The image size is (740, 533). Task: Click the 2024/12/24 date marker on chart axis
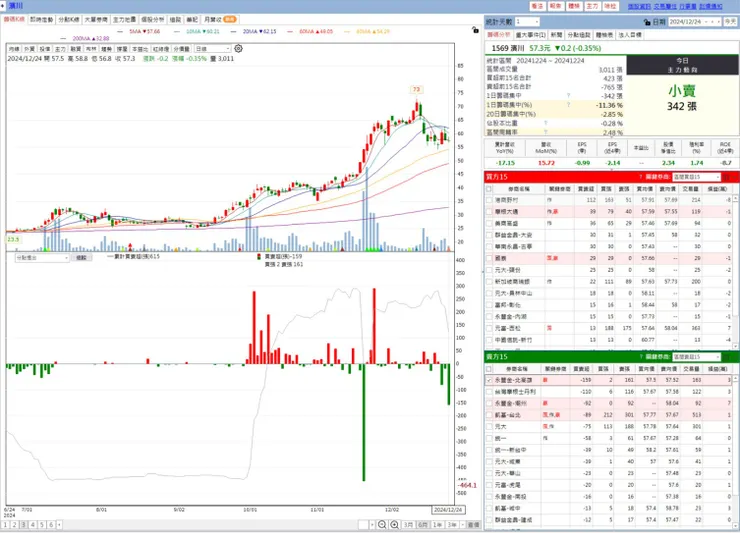(448, 510)
